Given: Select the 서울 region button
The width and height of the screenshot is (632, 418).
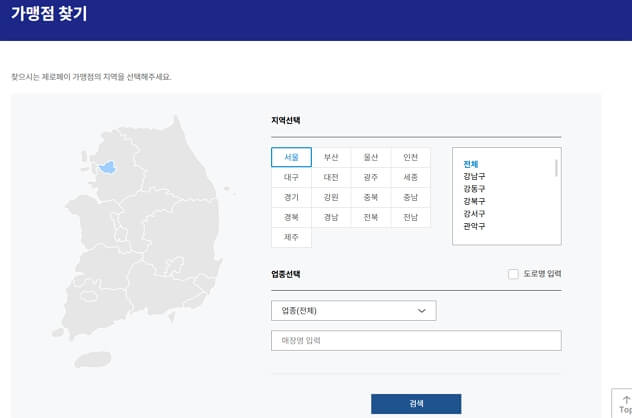Looking at the screenshot, I should pyautogui.click(x=291, y=157).
